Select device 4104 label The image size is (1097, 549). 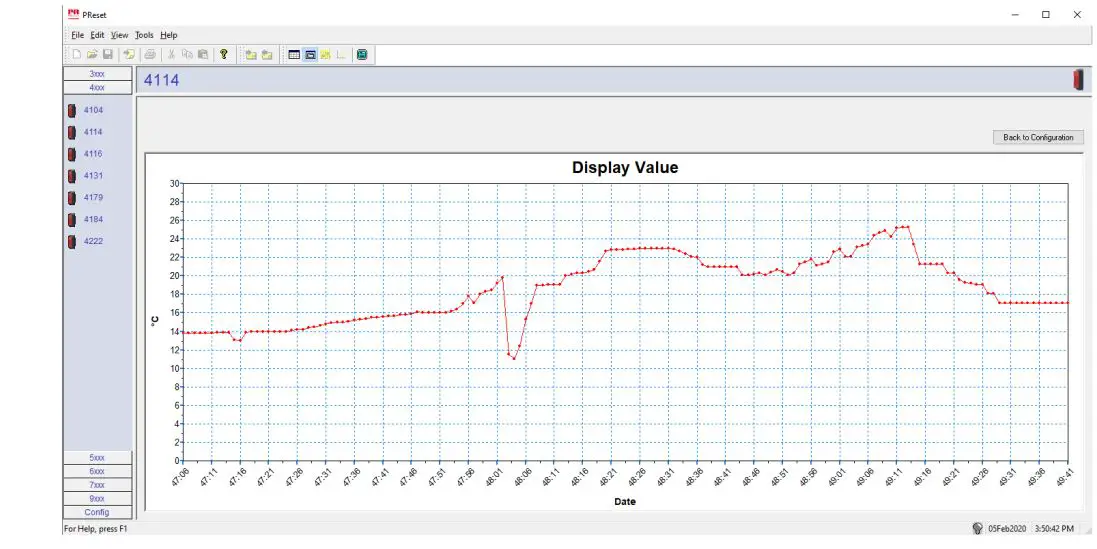[93, 110]
